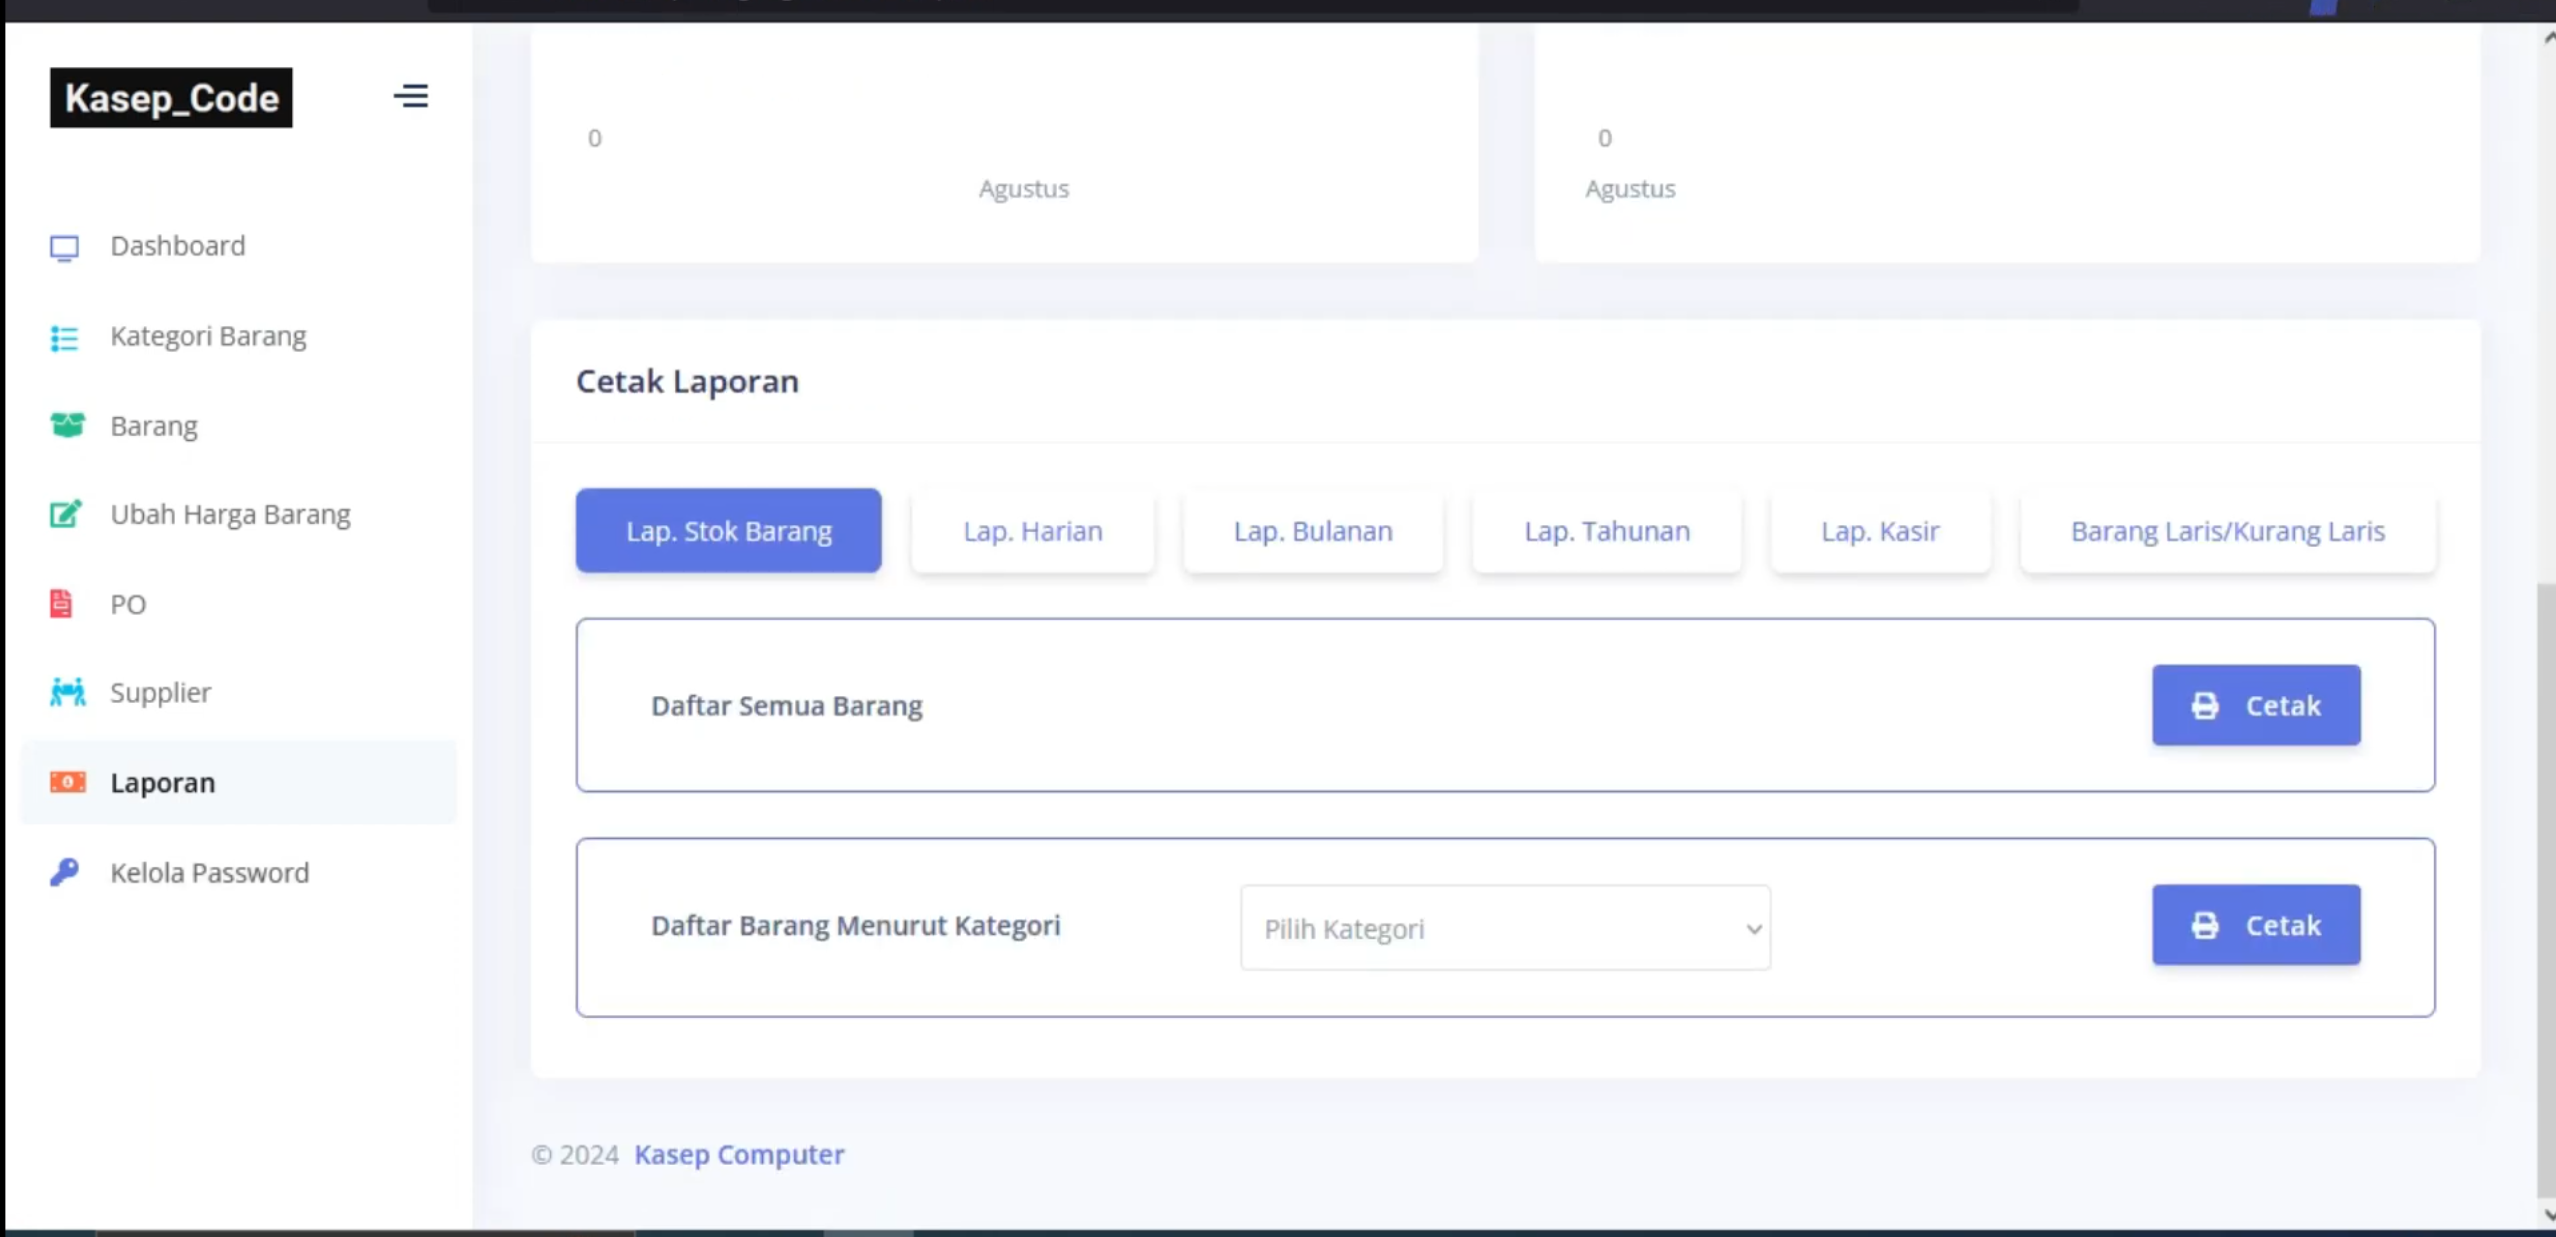
Task: Select the Lap. Stok Barang tab
Action: click(x=728, y=531)
